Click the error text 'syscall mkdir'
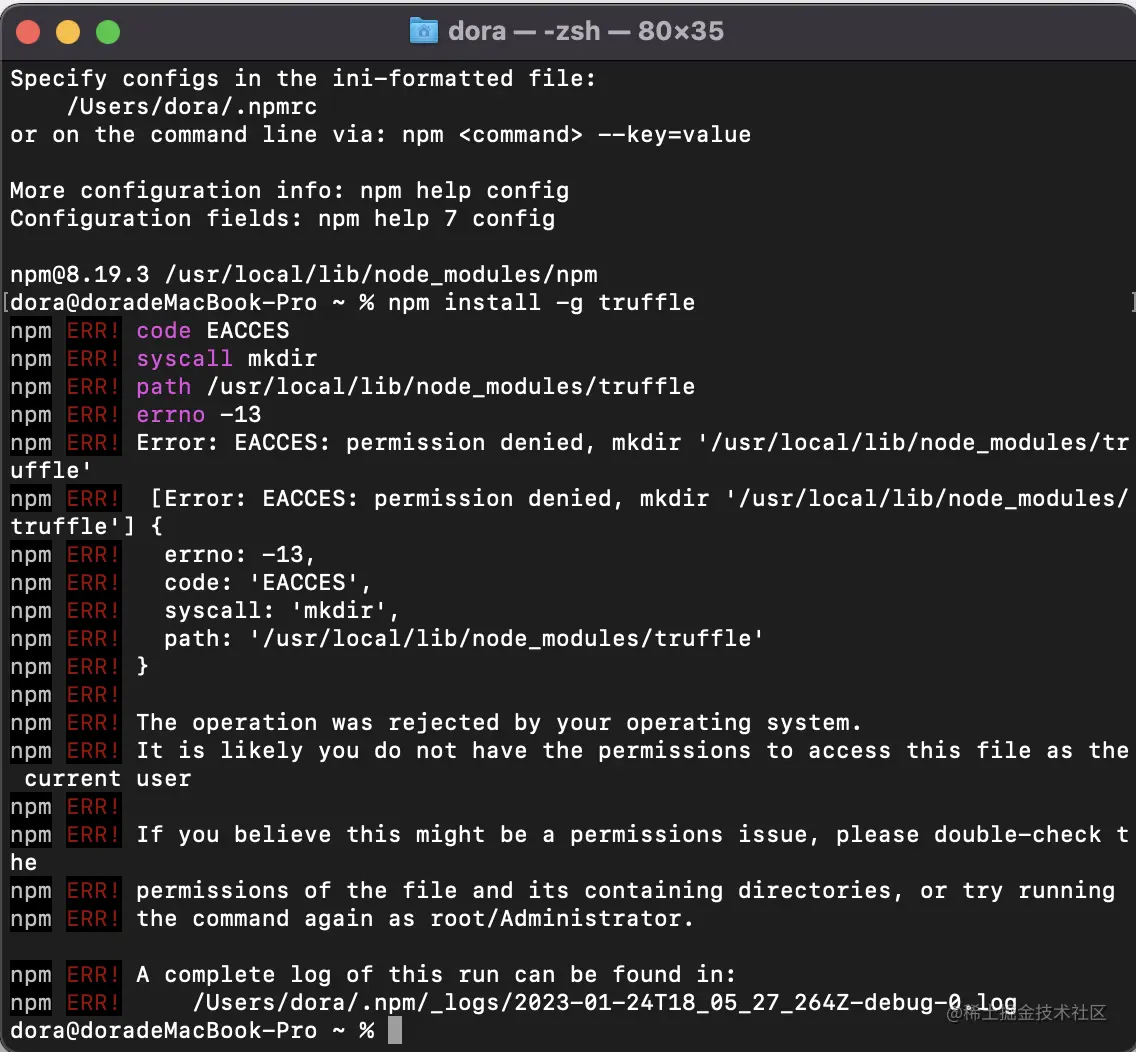Viewport: 1136px width, 1052px height. point(227,359)
